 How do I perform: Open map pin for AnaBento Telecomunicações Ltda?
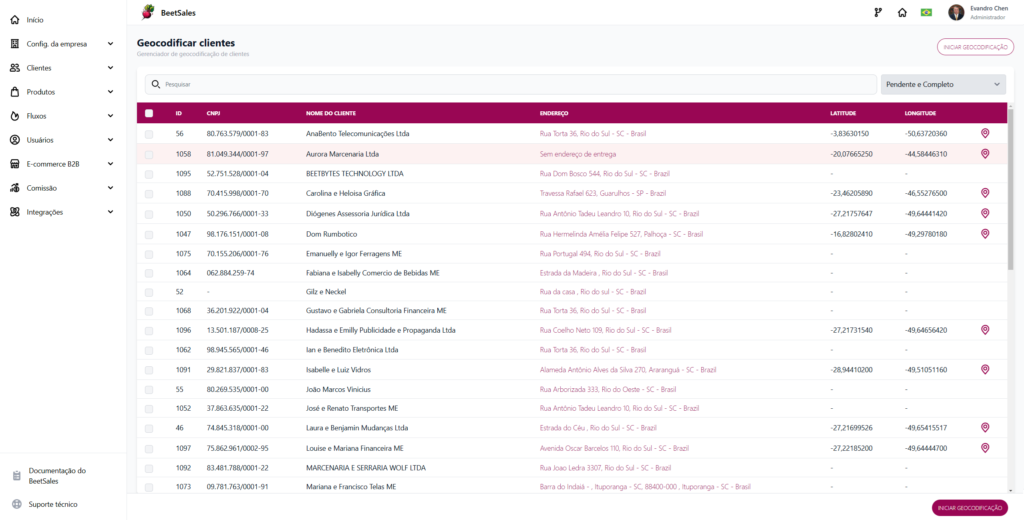pyautogui.click(x=985, y=133)
